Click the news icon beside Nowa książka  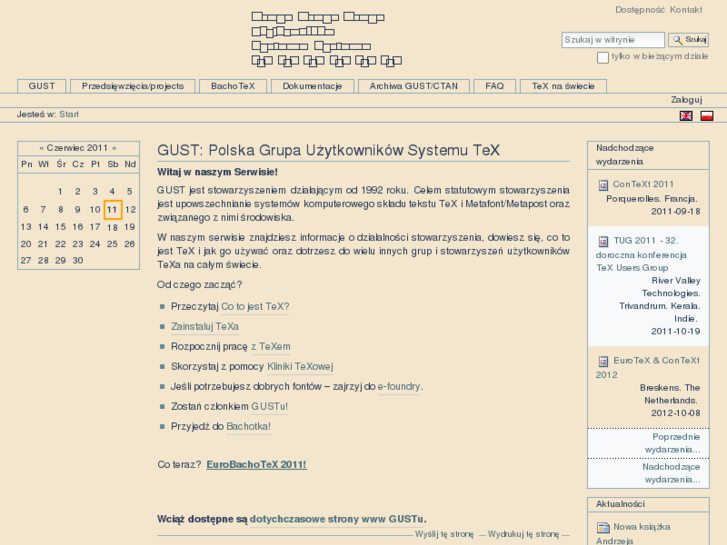(603, 527)
